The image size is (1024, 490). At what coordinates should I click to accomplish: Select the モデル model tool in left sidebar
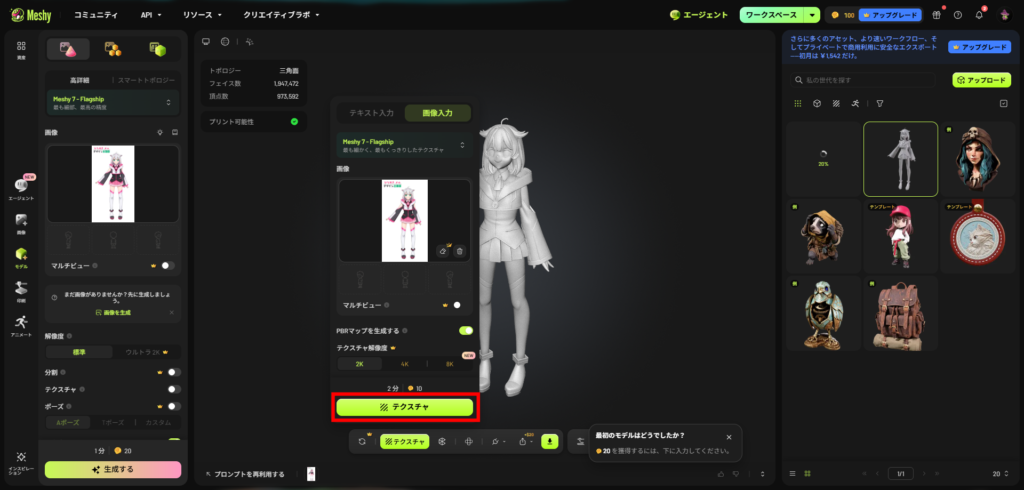tap(21, 257)
